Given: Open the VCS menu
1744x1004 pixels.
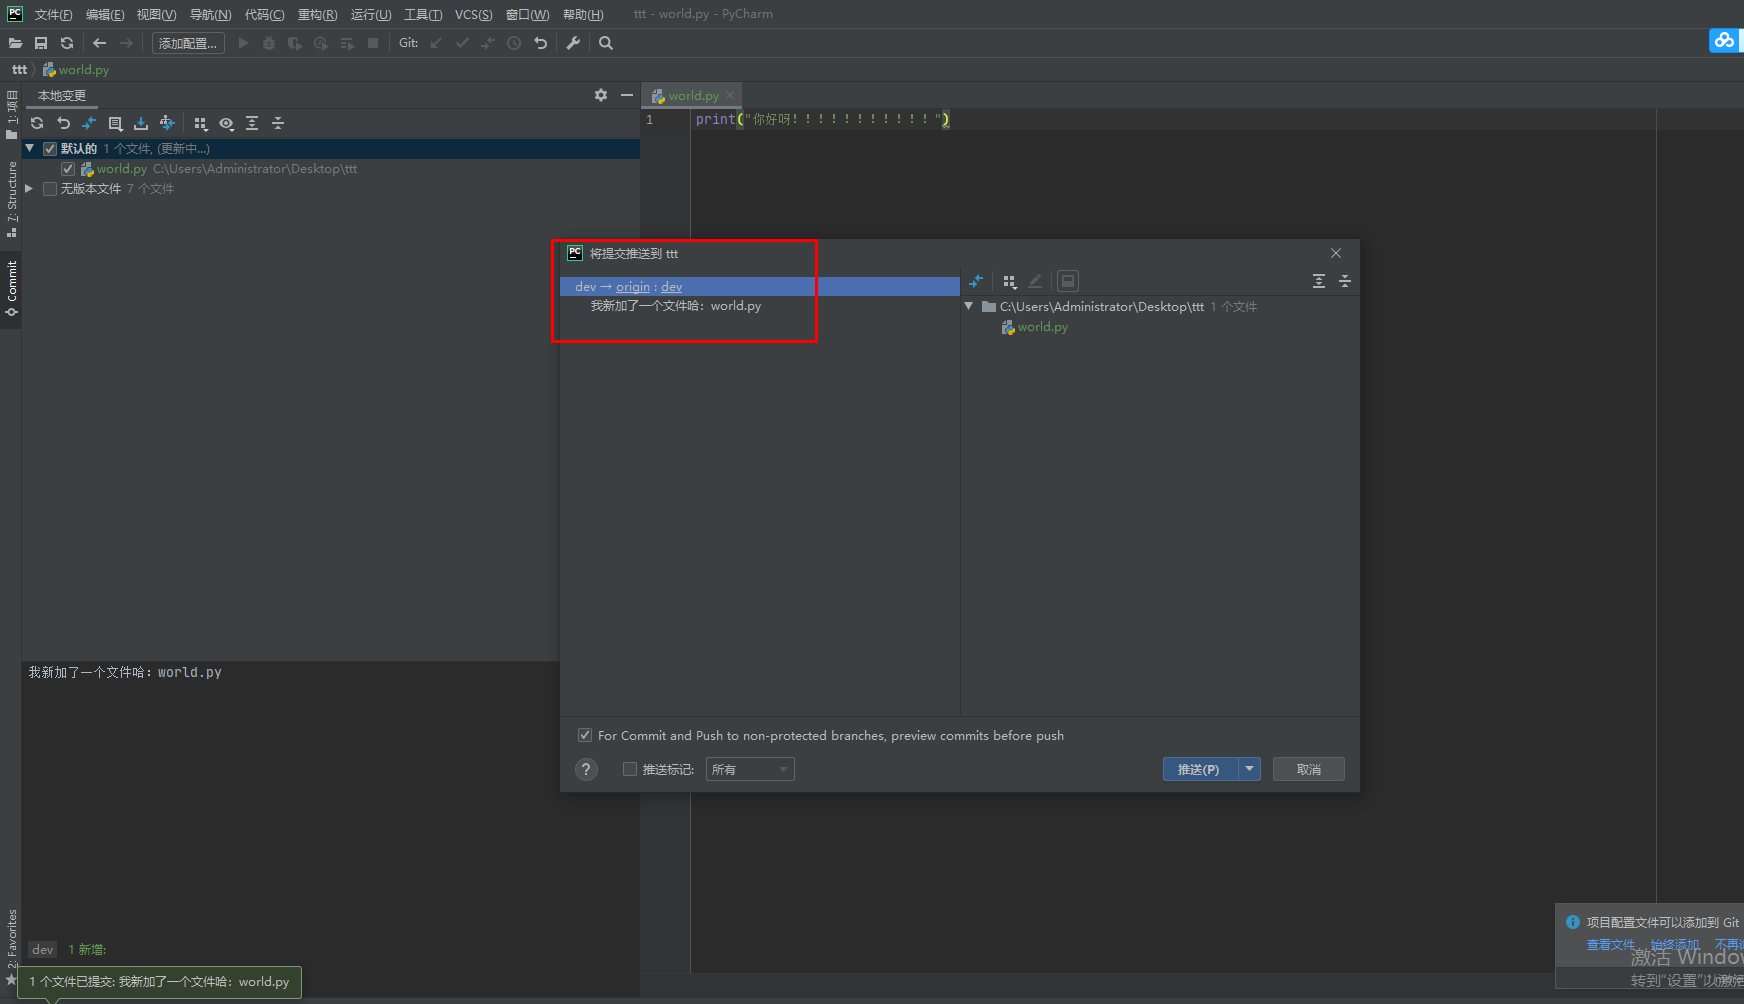Looking at the screenshot, I should [473, 14].
